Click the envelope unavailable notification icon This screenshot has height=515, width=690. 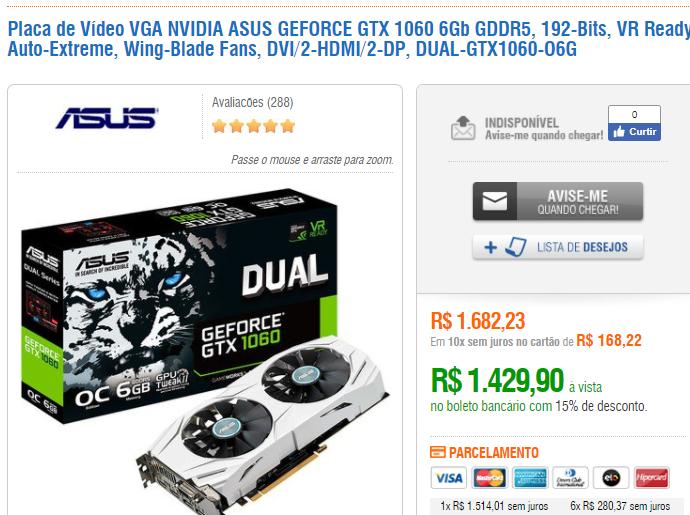click(463, 128)
